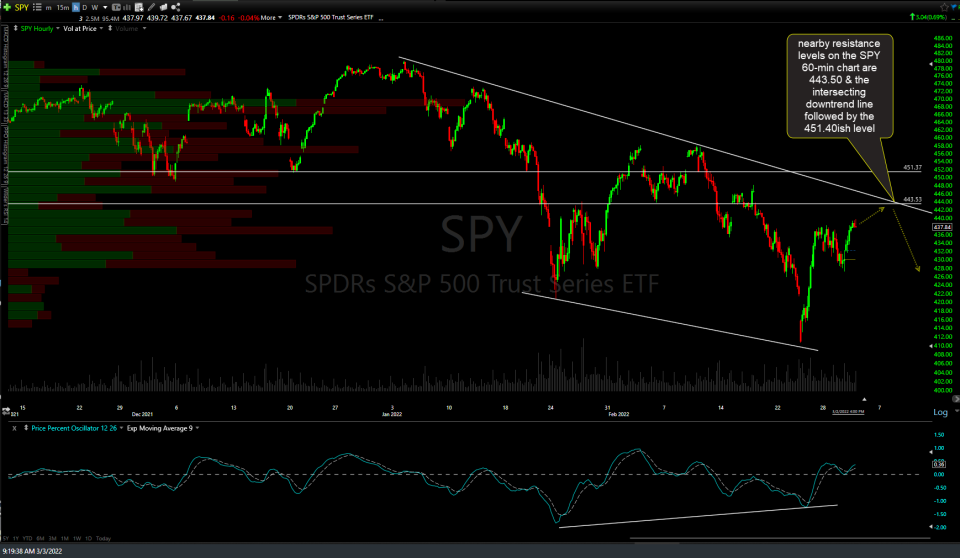Select the minute (m) timeframe
The height and width of the screenshot is (558, 960).
[48, 8]
